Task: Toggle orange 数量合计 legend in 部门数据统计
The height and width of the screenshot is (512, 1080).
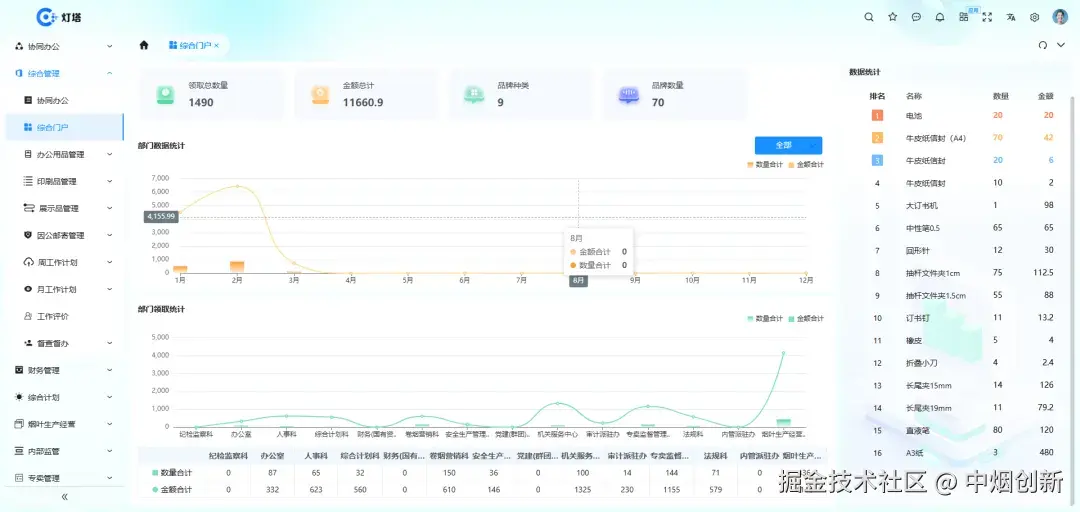Action: click(x=765, y=165)
